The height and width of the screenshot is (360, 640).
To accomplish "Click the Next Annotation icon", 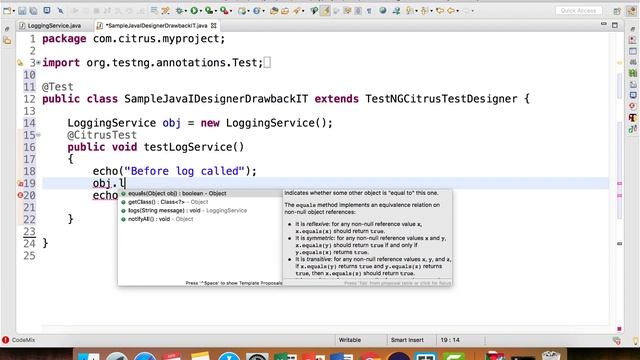I will coord(408,11).
